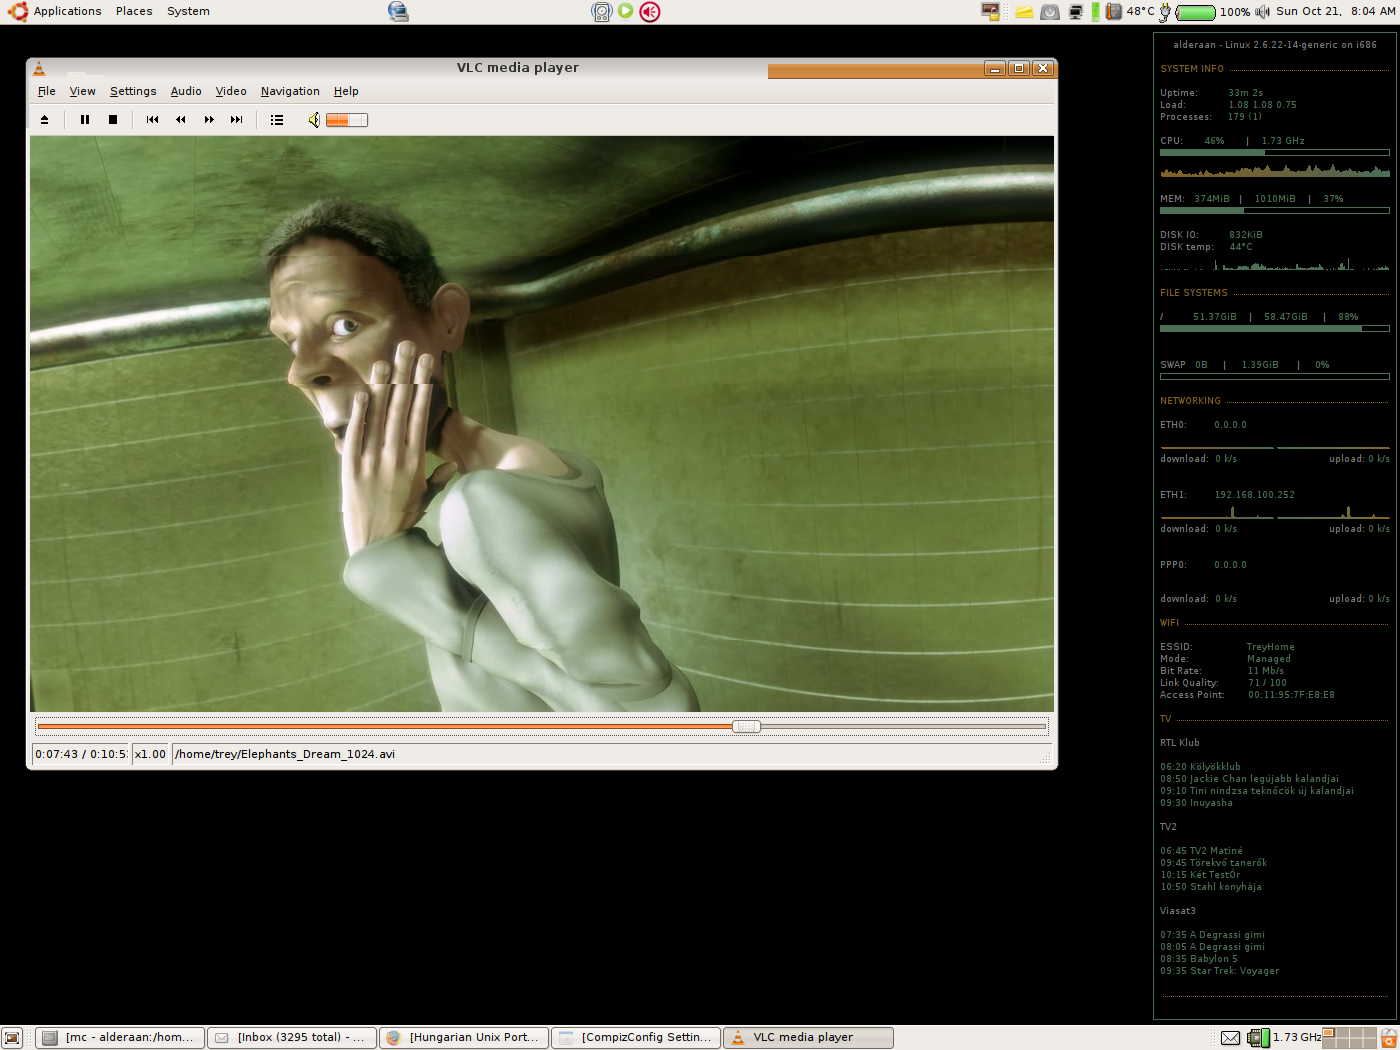Click the VLC media player taskbar button

coord(808,1038)
